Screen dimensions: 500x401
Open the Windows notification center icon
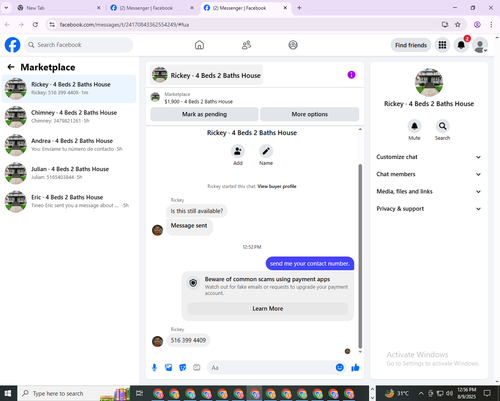tap(487, 393)
